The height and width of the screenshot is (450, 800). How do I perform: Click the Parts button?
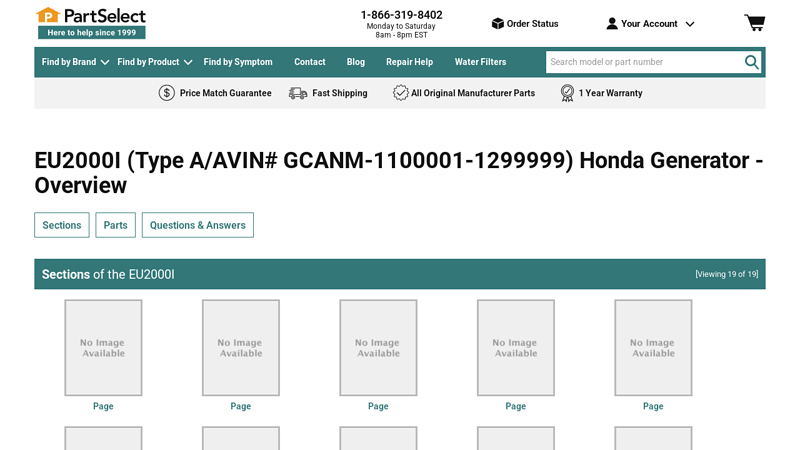[x=115, y=225]
